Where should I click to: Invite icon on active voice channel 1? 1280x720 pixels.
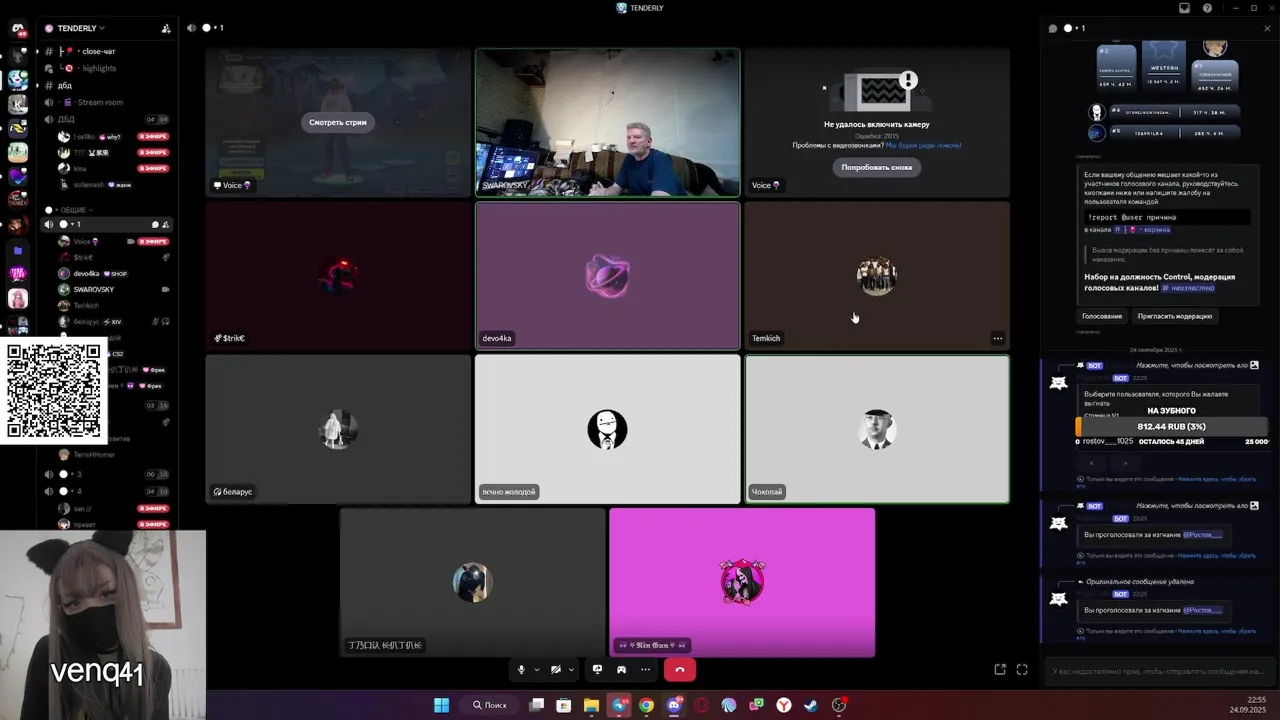[166, 224]
